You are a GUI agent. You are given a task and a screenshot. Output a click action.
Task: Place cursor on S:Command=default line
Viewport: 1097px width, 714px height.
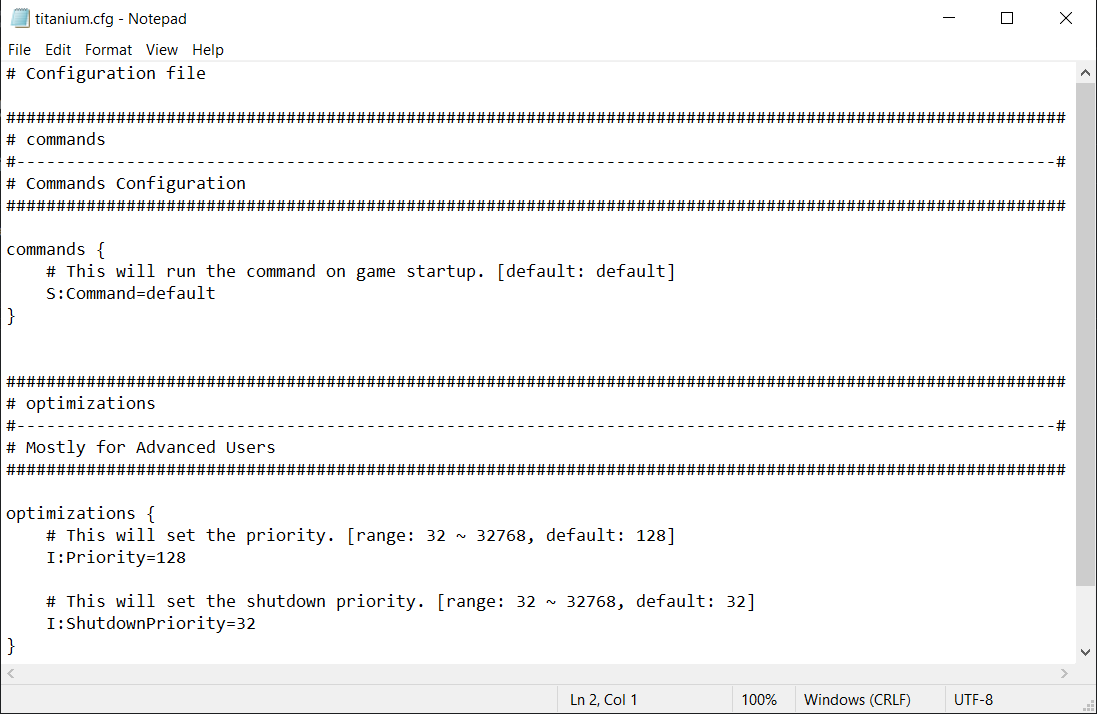(130, 294)
